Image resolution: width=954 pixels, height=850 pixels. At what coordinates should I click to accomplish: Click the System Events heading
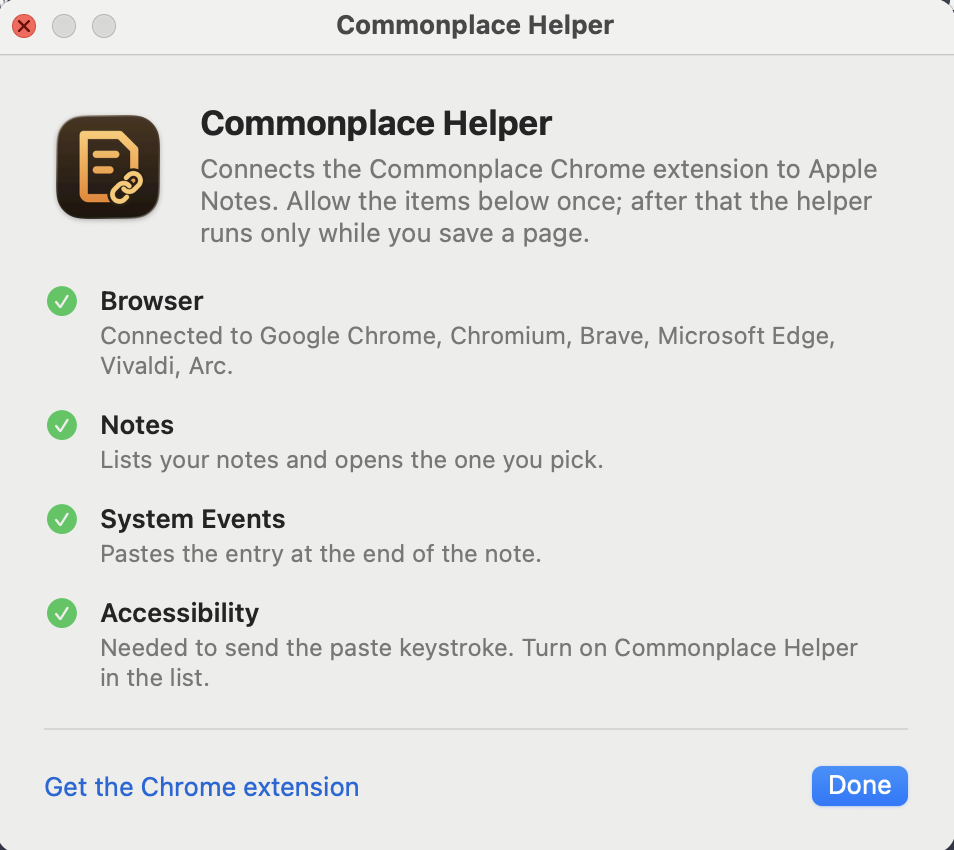[x=193, y=519]
